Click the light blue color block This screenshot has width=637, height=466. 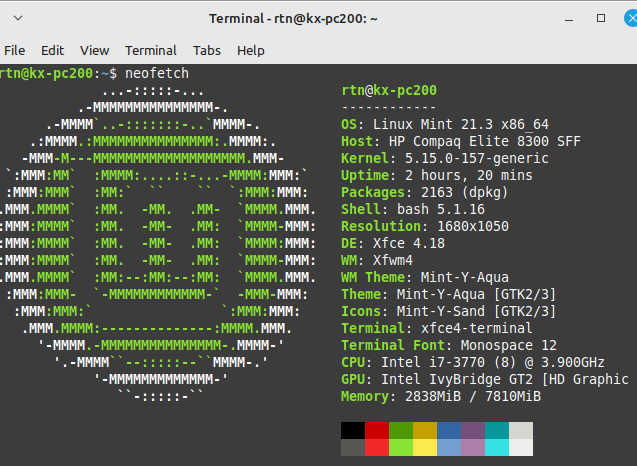click(448, 447)
